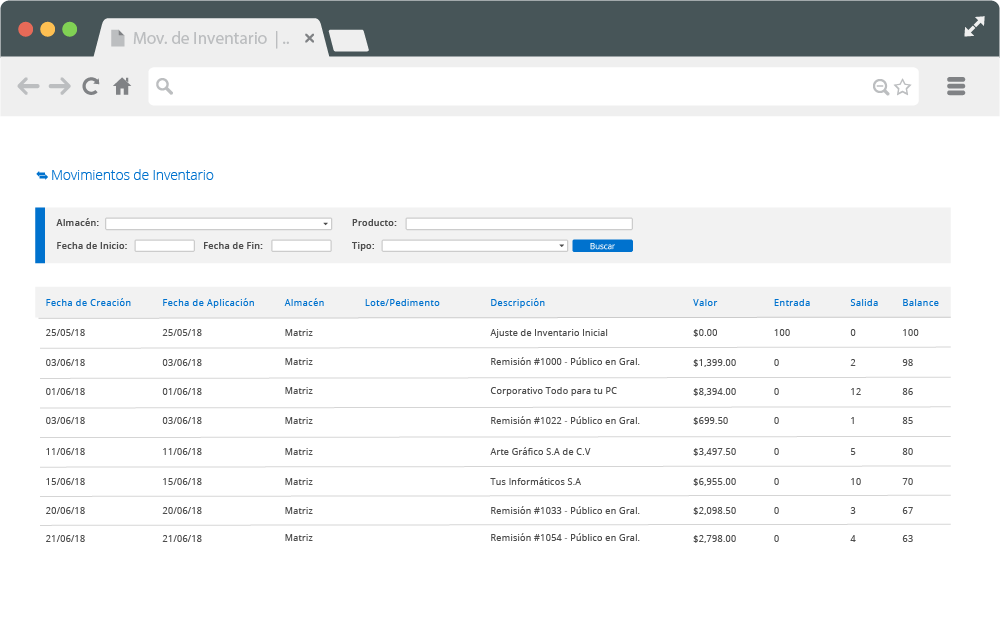
Task: Select 'Remisión #1022 - Público en Gral.'
Action: (564, 421)
